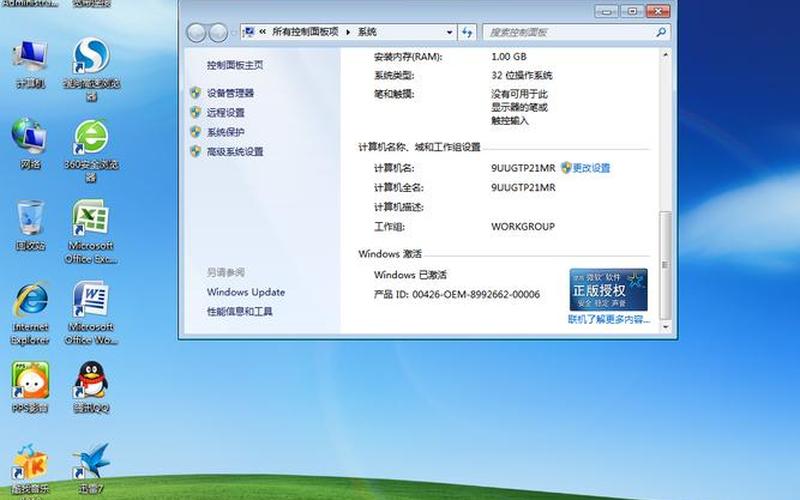
Task: Click the refresh button beside address bar
Action: 467,32
